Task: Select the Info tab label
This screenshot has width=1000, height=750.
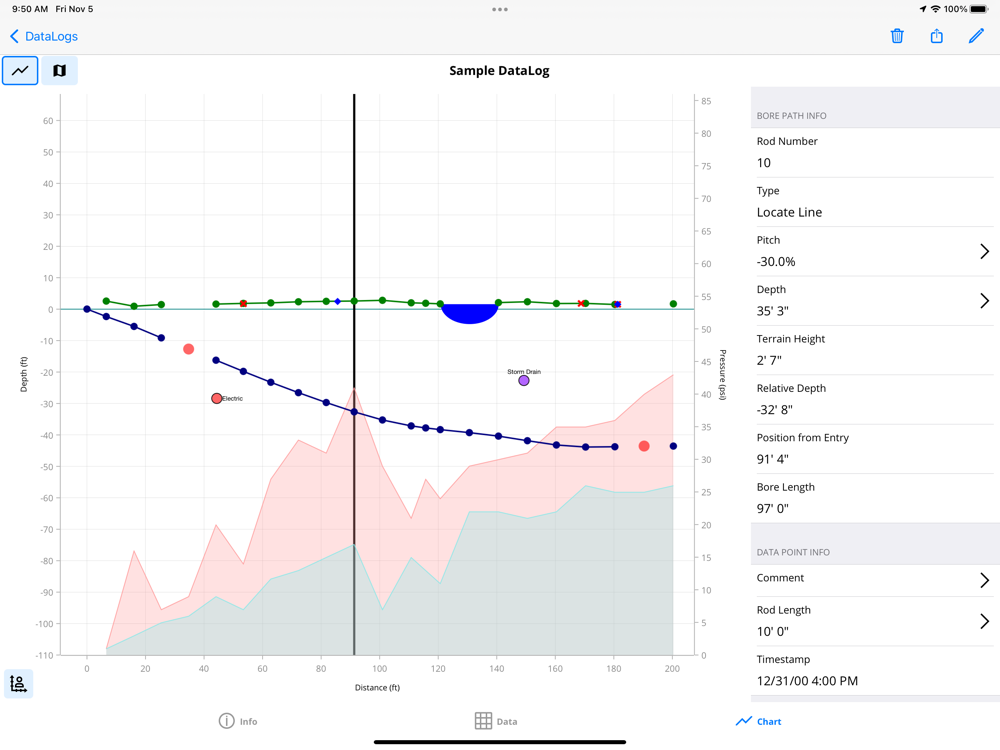Action: coord(248,721)
